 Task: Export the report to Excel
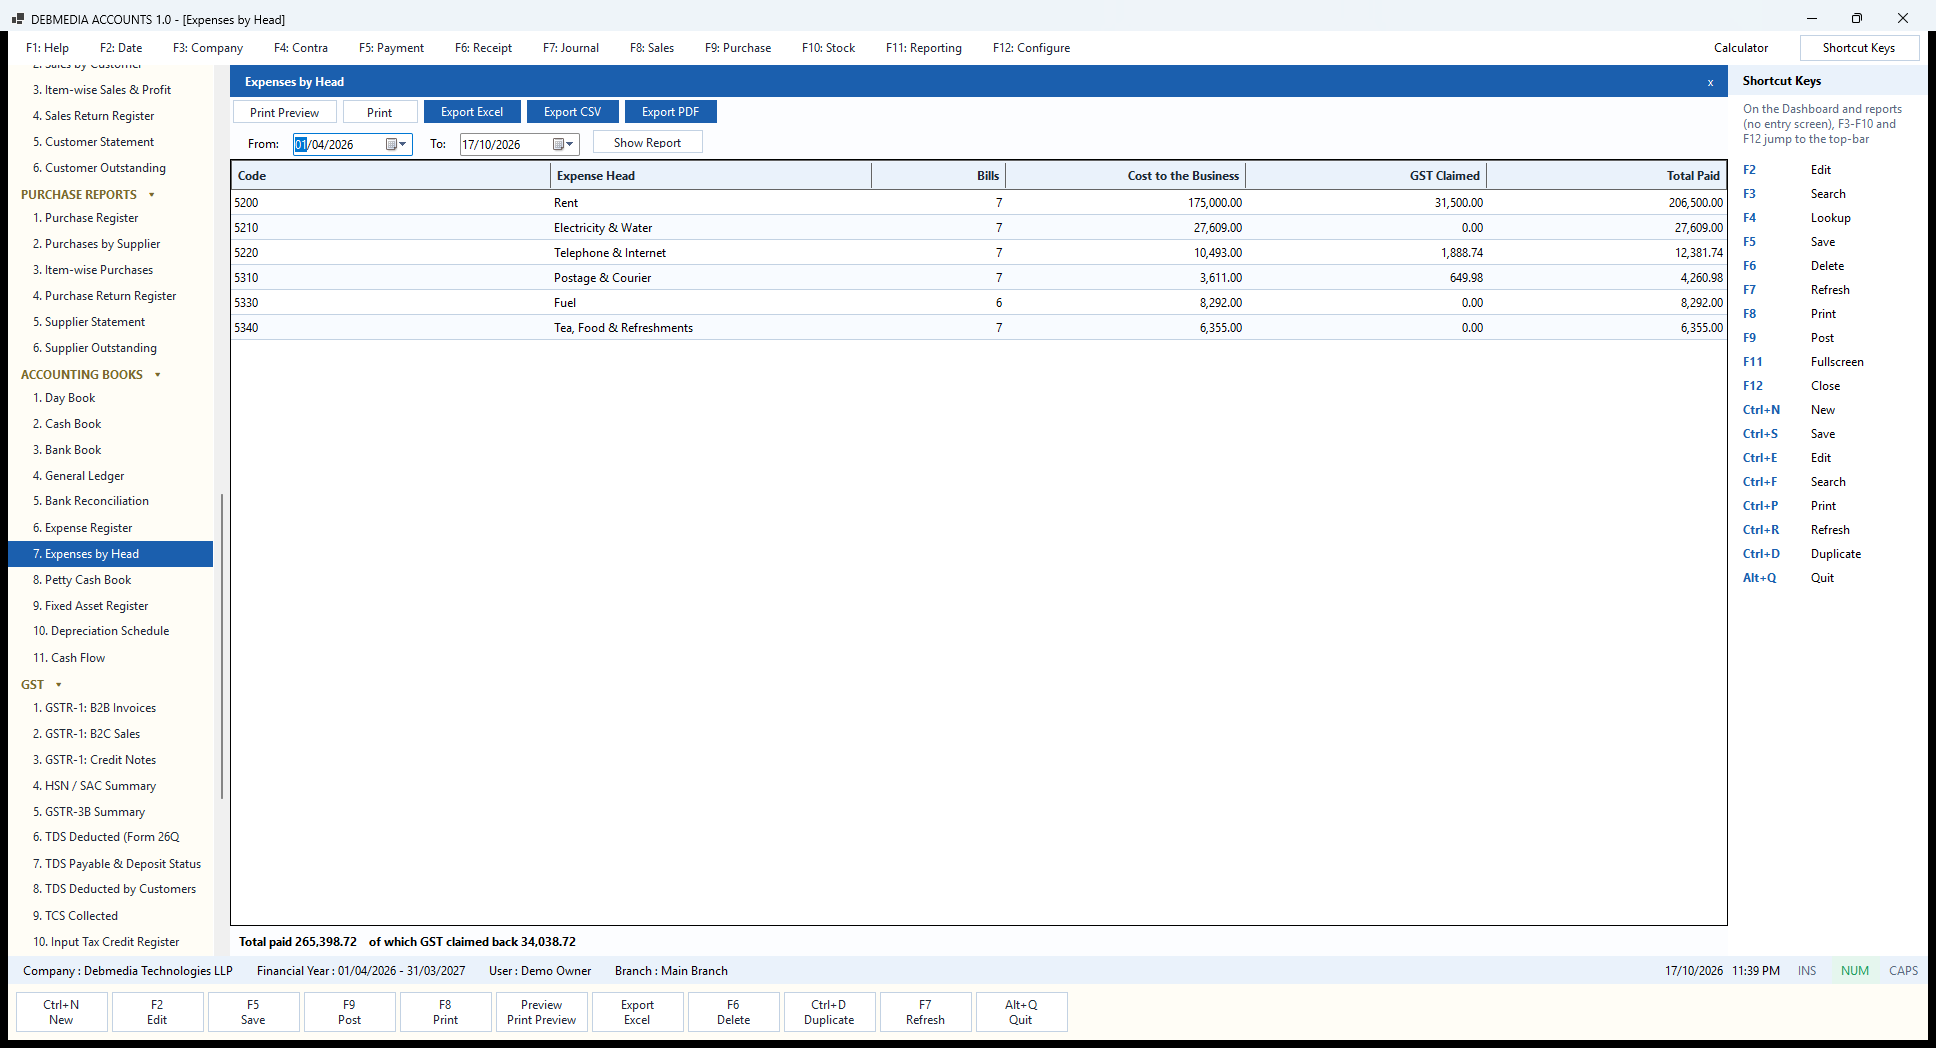(x=472, y=112)
